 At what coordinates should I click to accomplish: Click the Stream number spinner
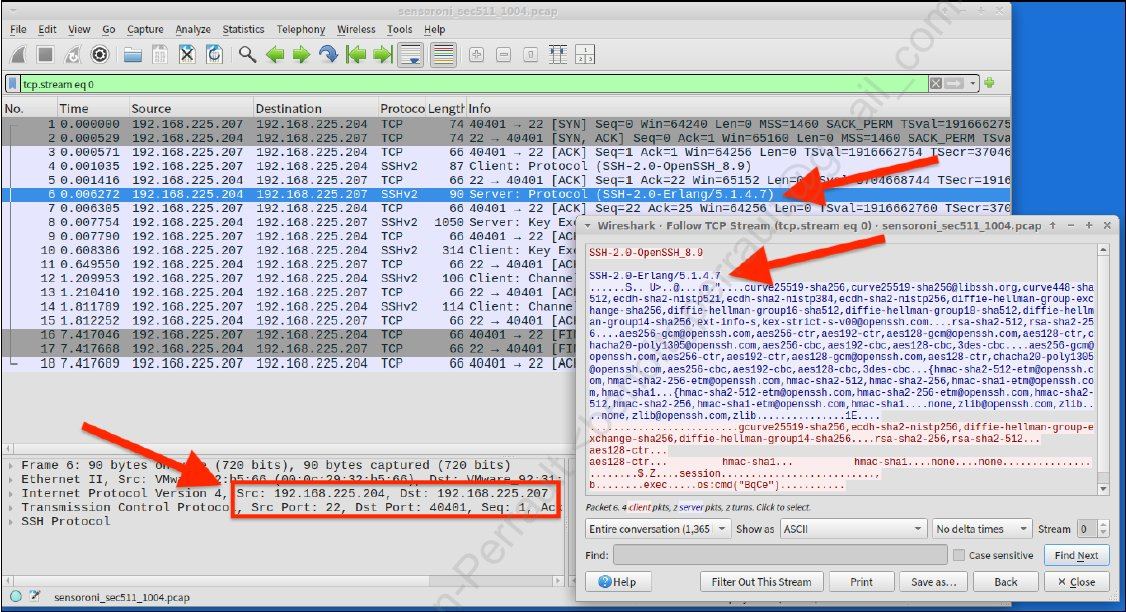click(x=1092, y=529)
